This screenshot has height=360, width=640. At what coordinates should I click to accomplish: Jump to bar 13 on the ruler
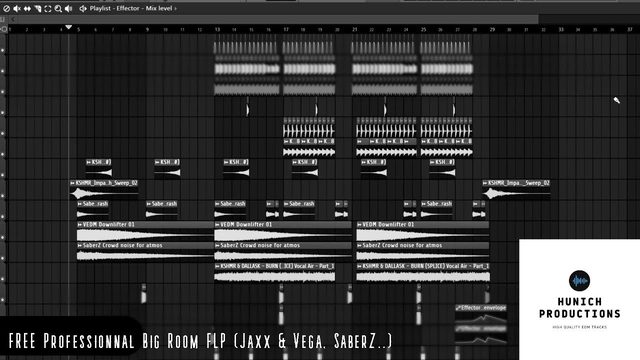click(217, 29)
